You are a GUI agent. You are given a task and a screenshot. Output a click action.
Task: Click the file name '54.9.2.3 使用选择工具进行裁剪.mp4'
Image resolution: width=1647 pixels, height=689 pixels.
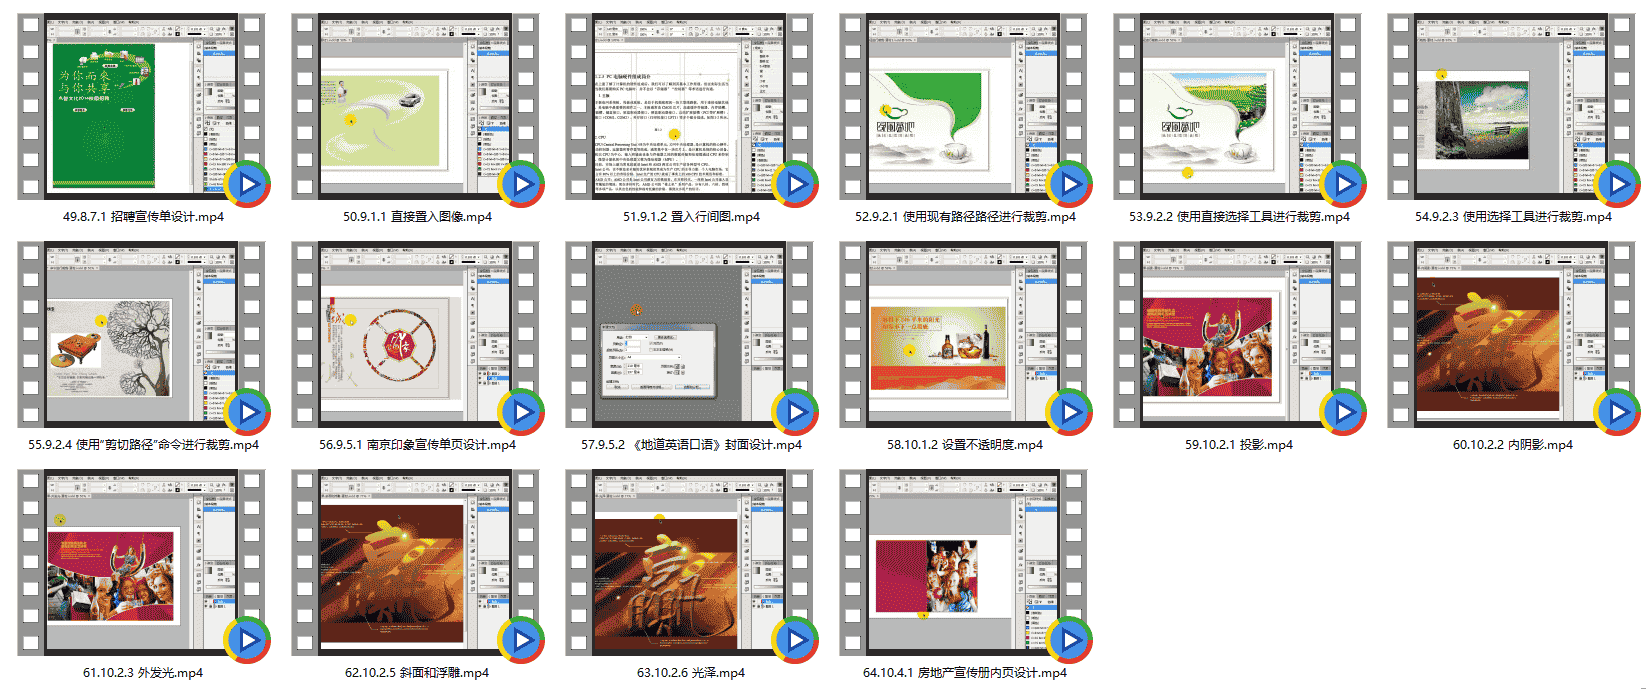tap(1513, 216)
